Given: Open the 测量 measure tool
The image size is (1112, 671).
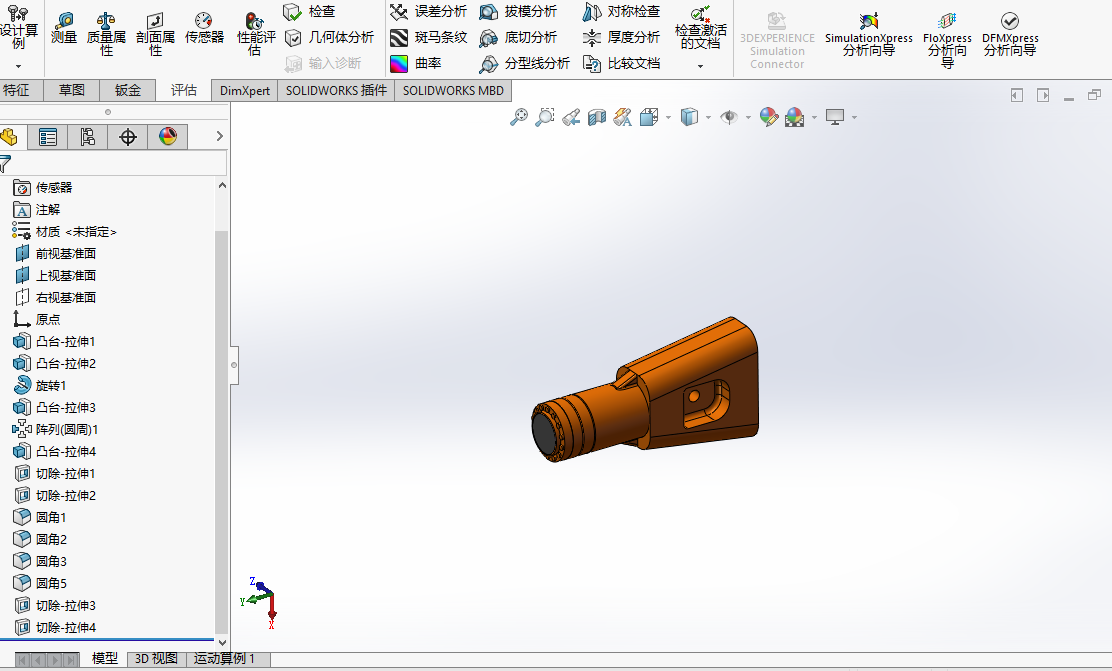Looking at the screenshot, I should pos(64,28).
